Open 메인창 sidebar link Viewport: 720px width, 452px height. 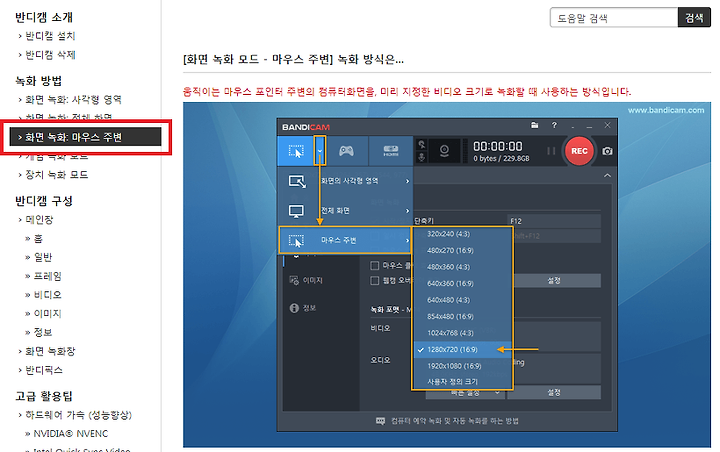pos(39,220)
